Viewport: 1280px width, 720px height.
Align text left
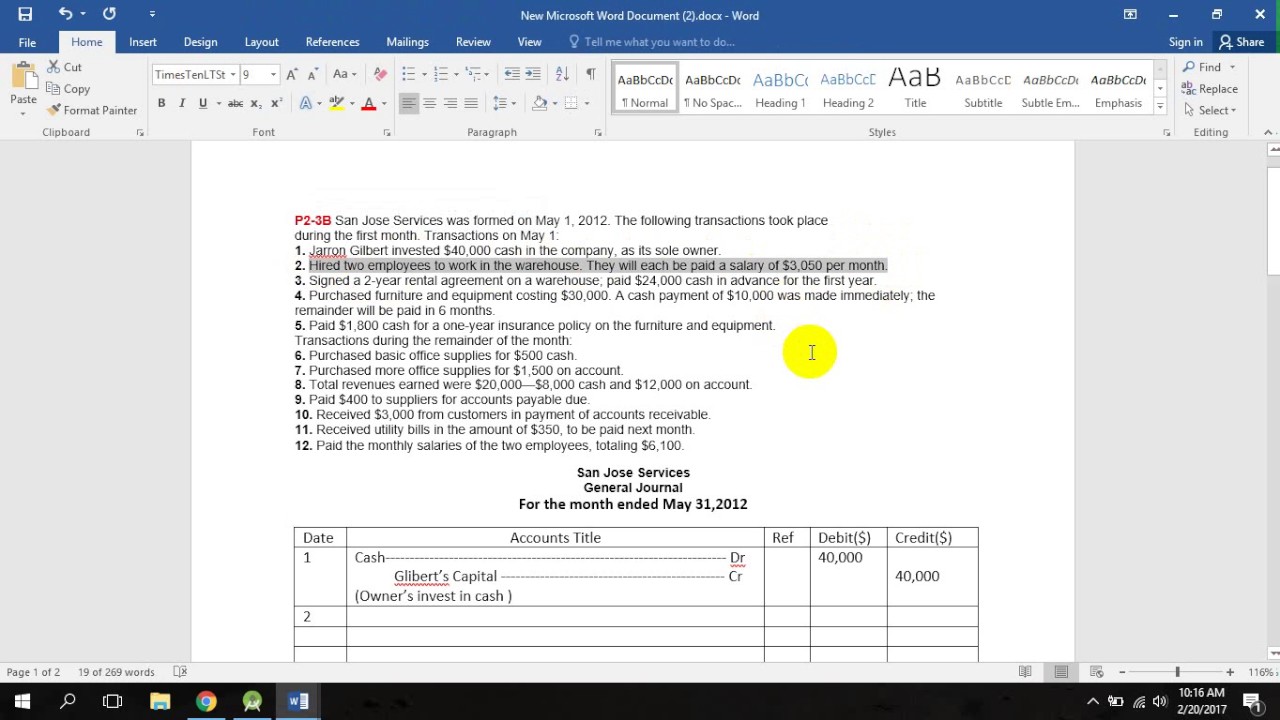[408, 103]
